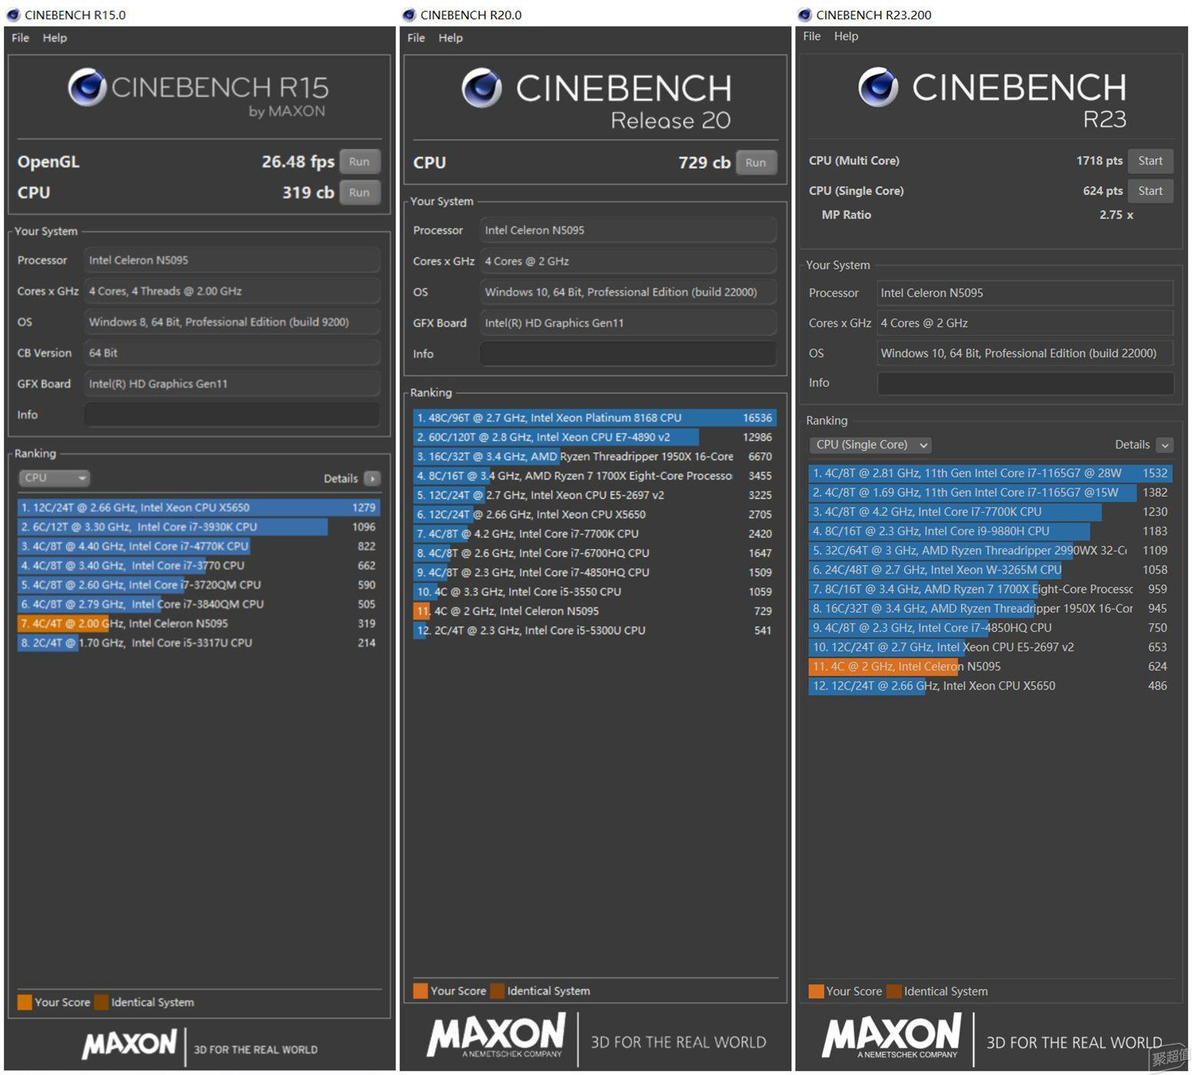The width and height of the screenshot is (1192, 1075).
Task: Select R20 ranking row Core i7-7700K 2420
Action: (x=594, y=534)
